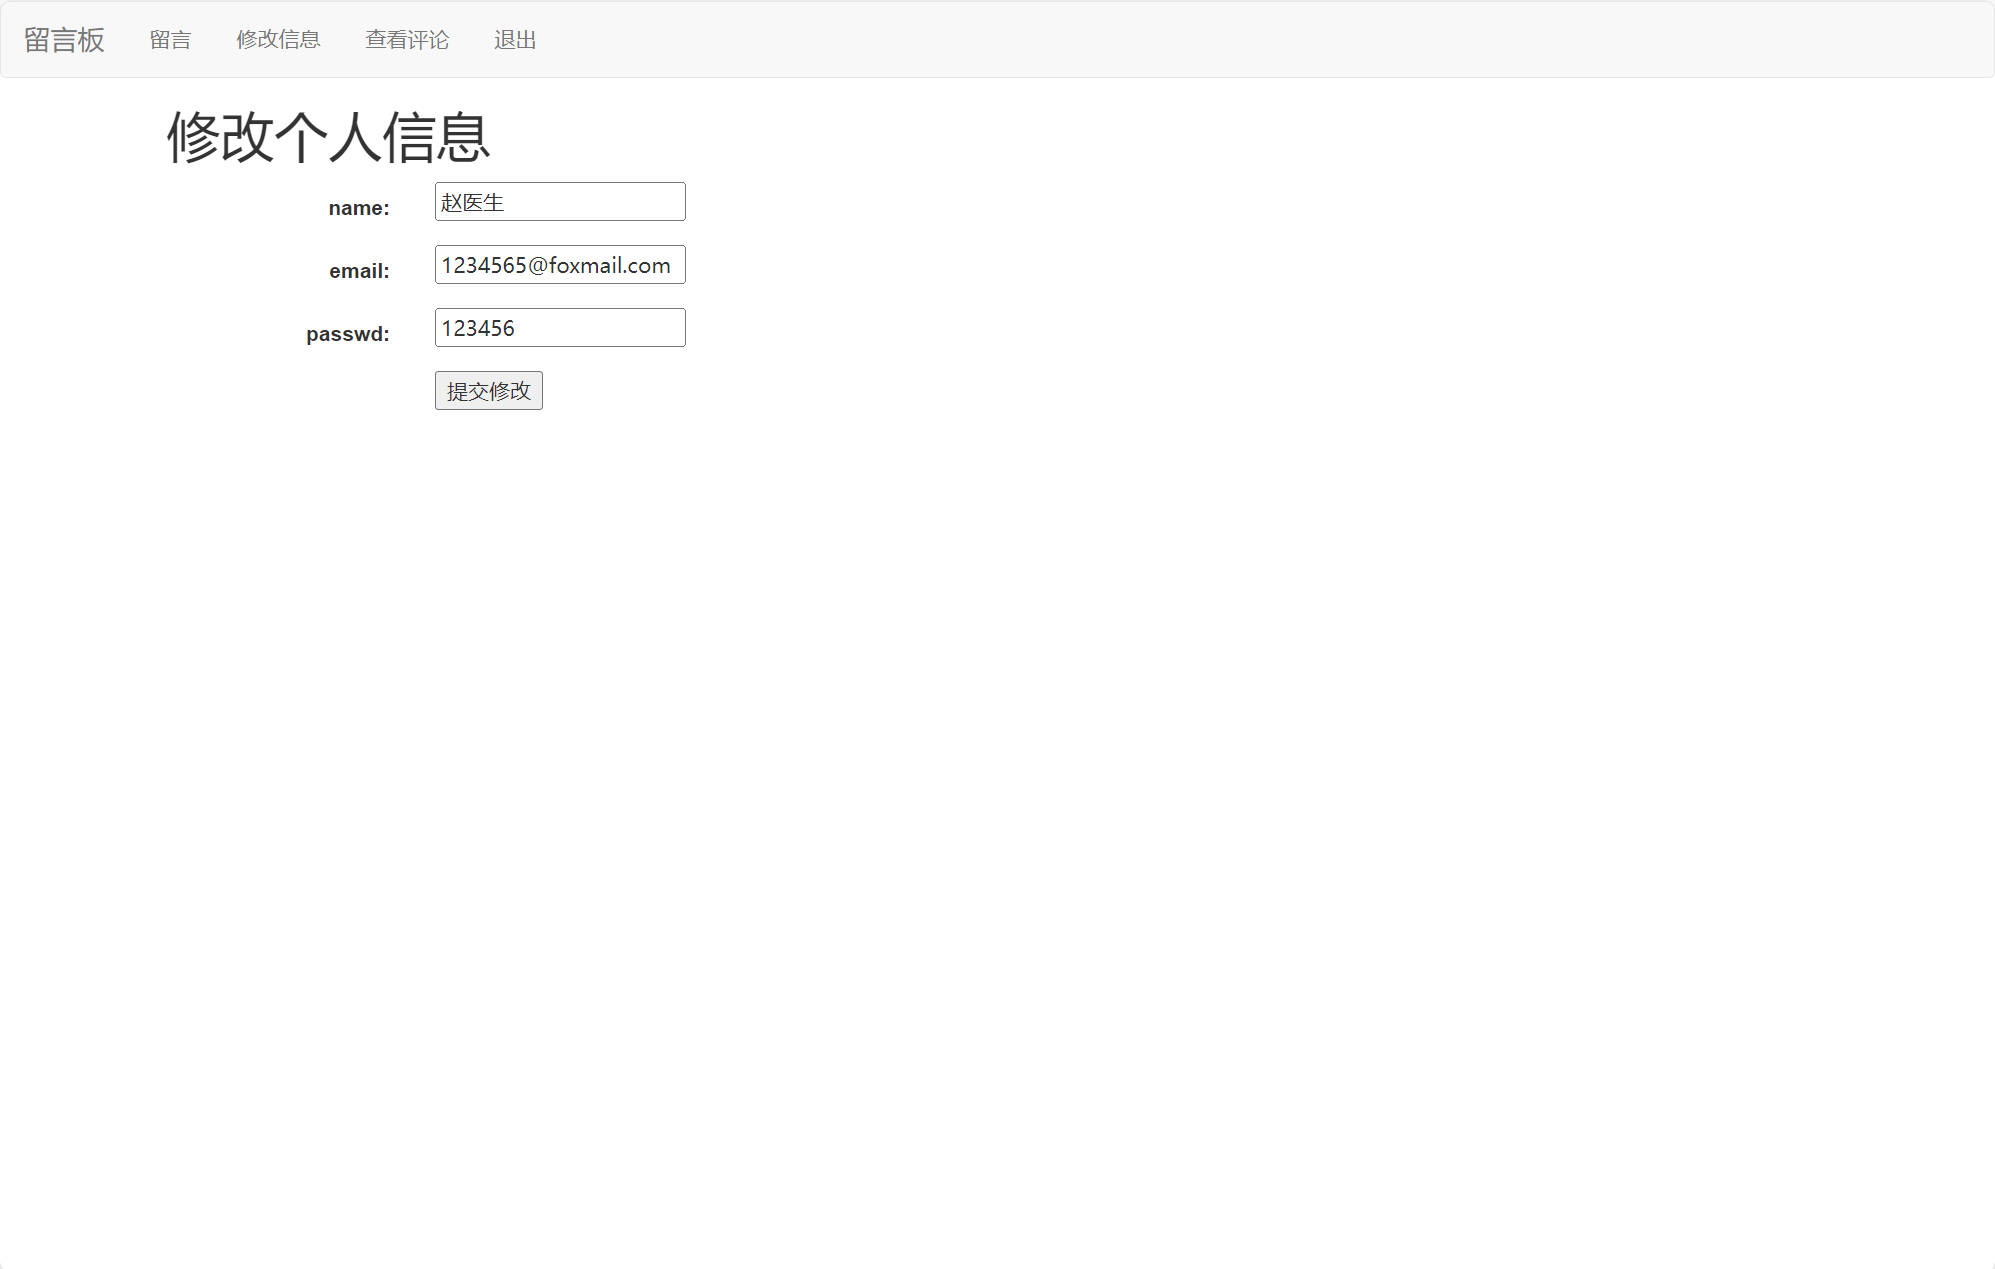
Task: Sign out using the 退出 link
Action: (514, 39)
